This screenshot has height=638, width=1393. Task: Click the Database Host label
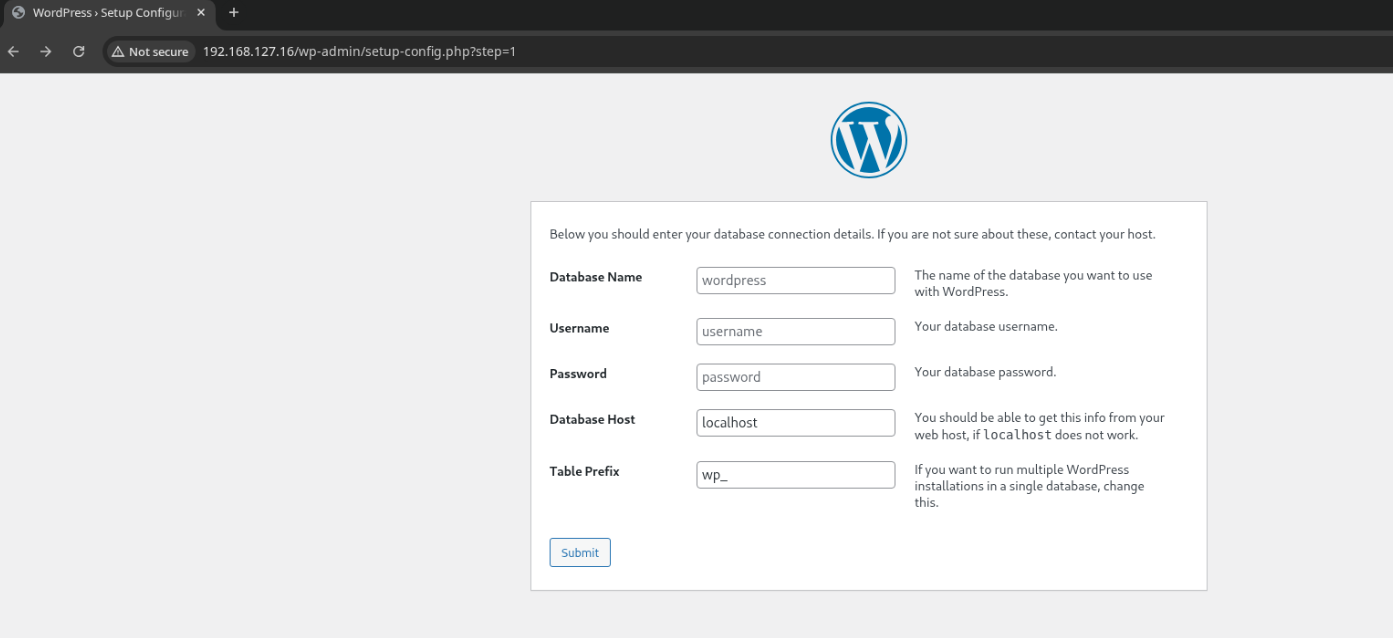592,420
